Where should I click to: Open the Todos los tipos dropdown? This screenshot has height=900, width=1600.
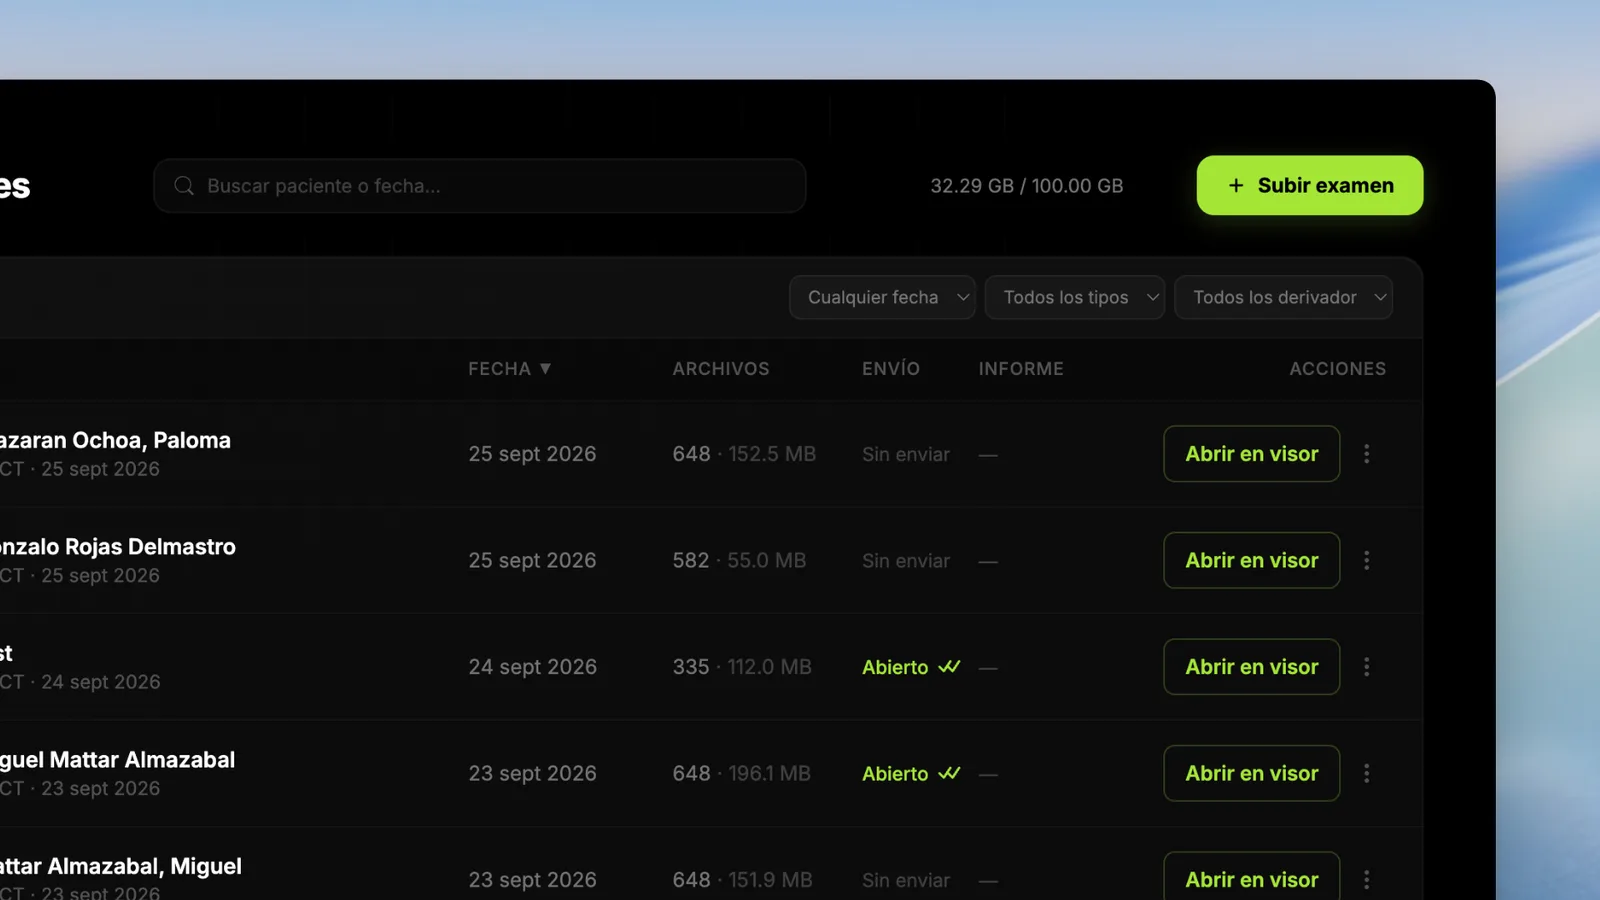(1075, 298)
